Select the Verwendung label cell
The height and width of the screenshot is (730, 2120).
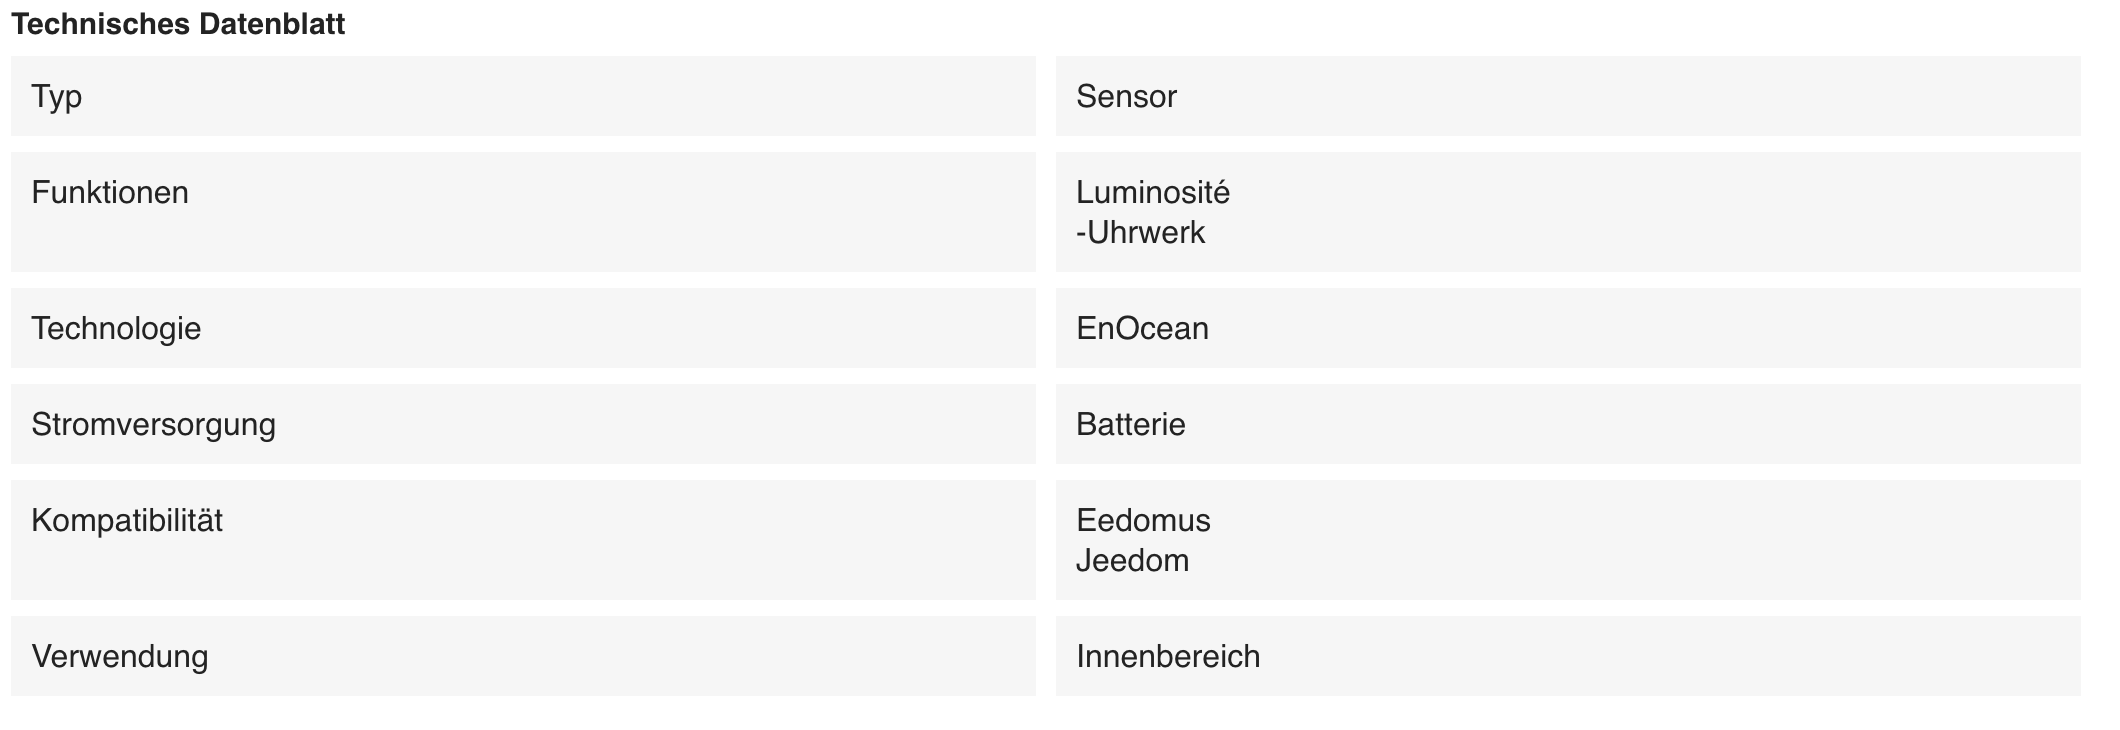(523, 656)
